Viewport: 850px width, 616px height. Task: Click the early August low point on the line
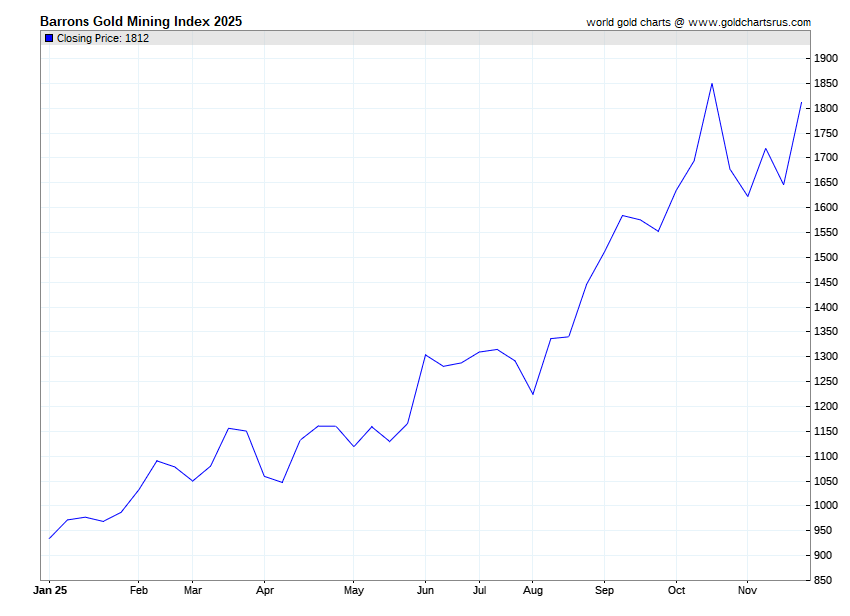click(533, 394)
